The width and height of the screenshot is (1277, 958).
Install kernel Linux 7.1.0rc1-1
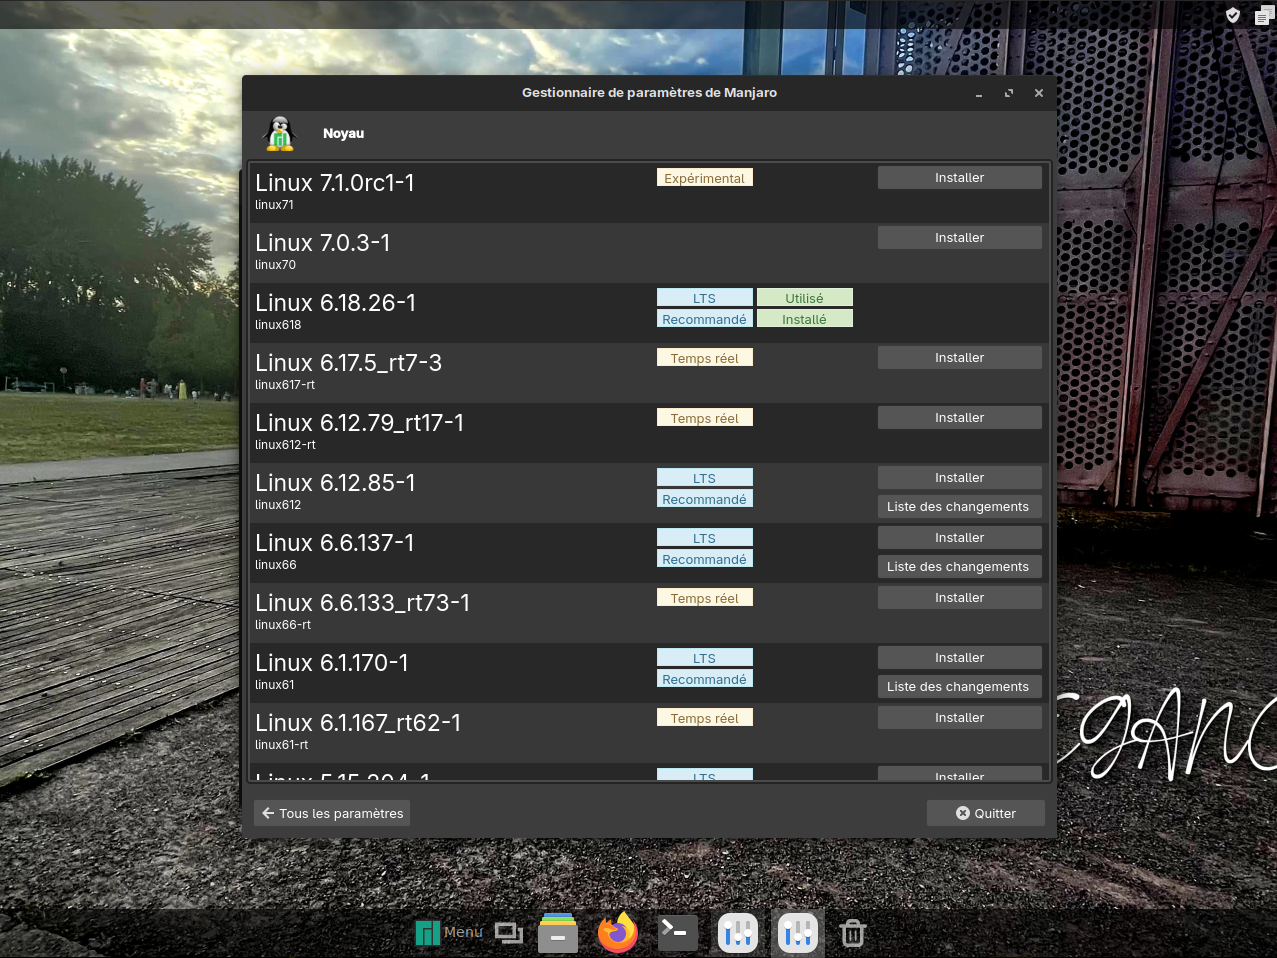960,178
